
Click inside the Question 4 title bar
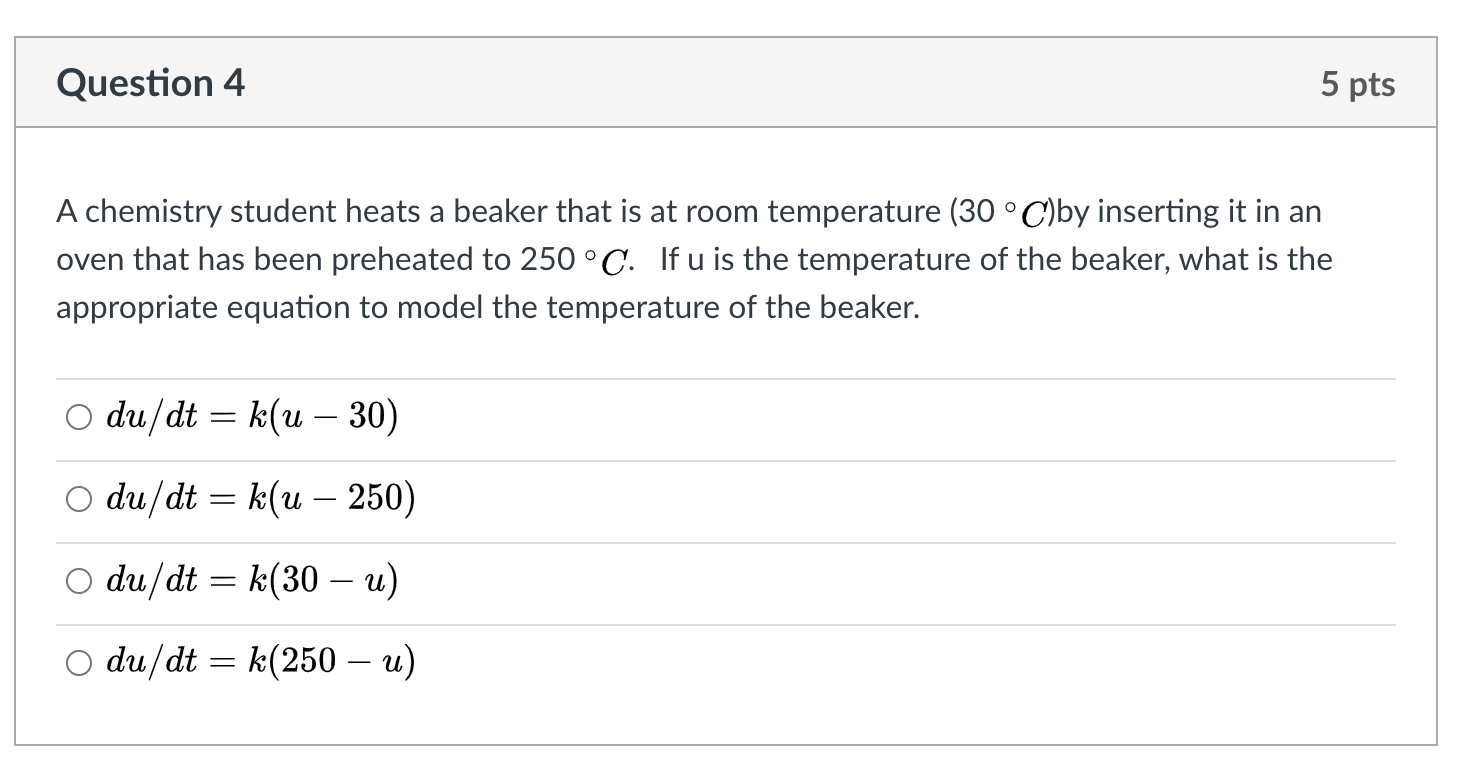coord(700,83)
